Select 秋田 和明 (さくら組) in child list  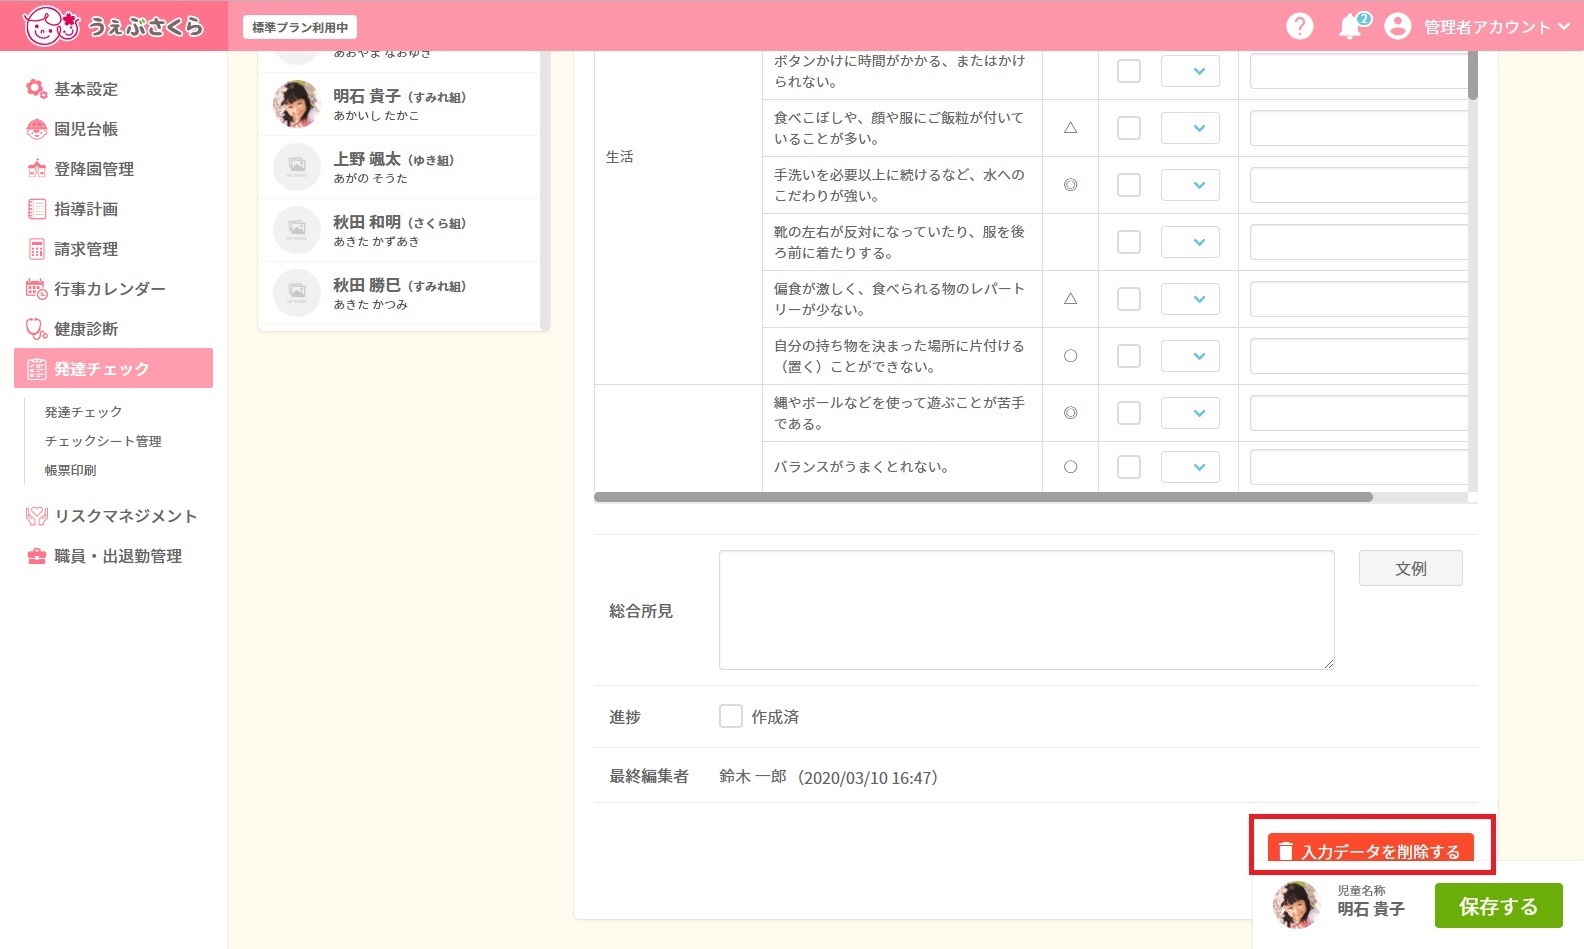click(399, 230)
